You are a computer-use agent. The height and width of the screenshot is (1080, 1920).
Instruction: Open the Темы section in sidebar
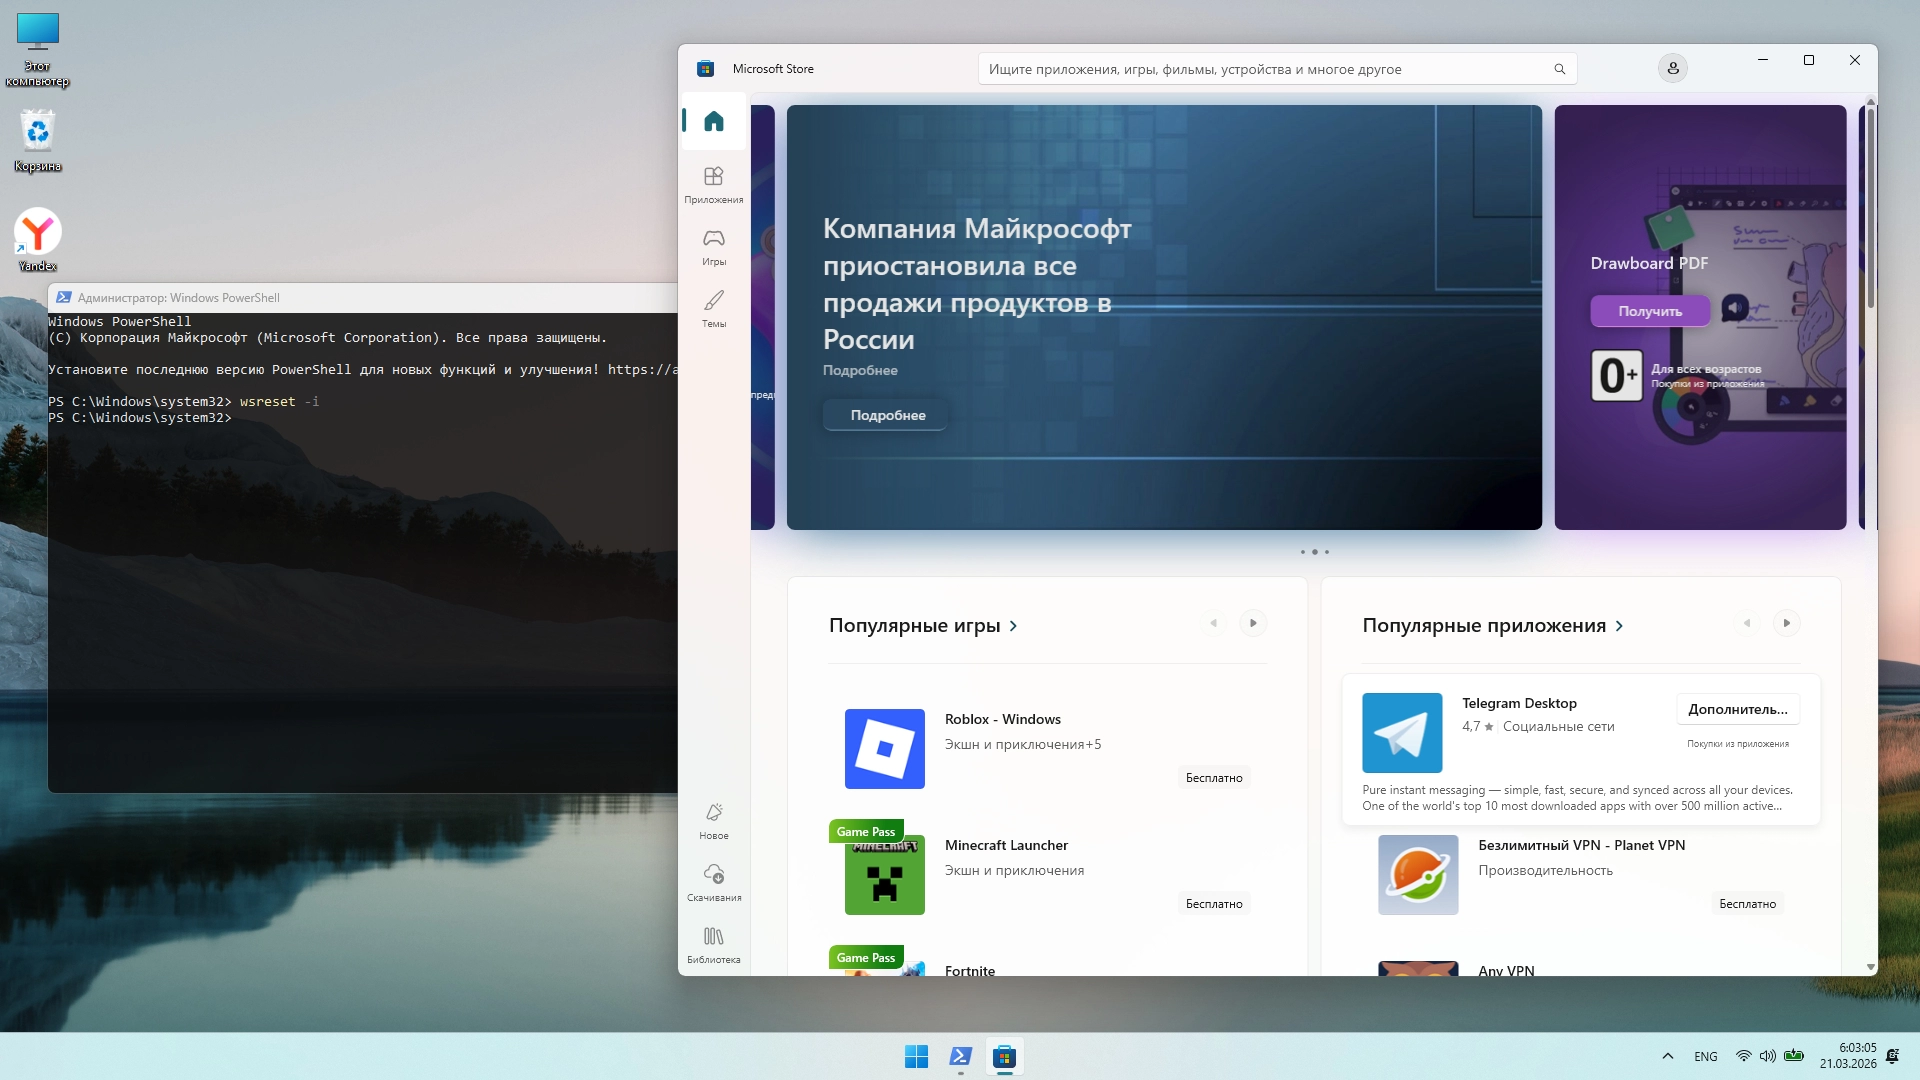713,309
